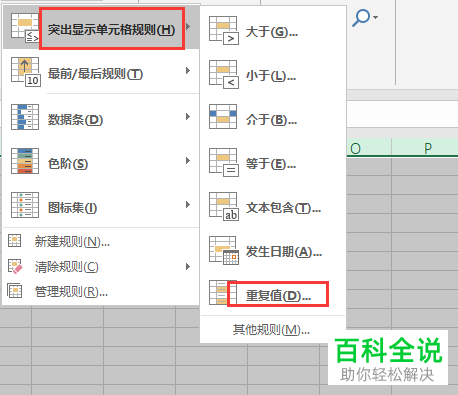The image size is (458, 395).
Task: Click the Between rule icon
Action: point(223,117)
